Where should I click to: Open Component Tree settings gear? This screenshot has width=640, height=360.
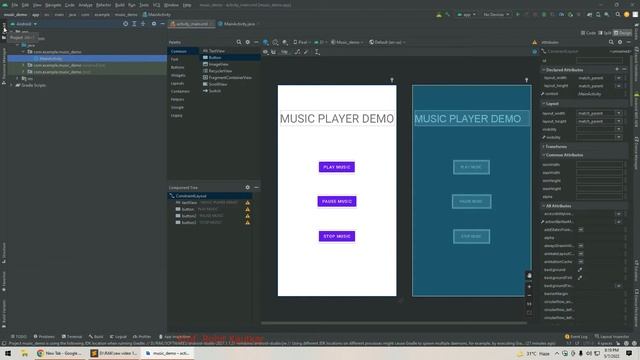click(247, 187)
